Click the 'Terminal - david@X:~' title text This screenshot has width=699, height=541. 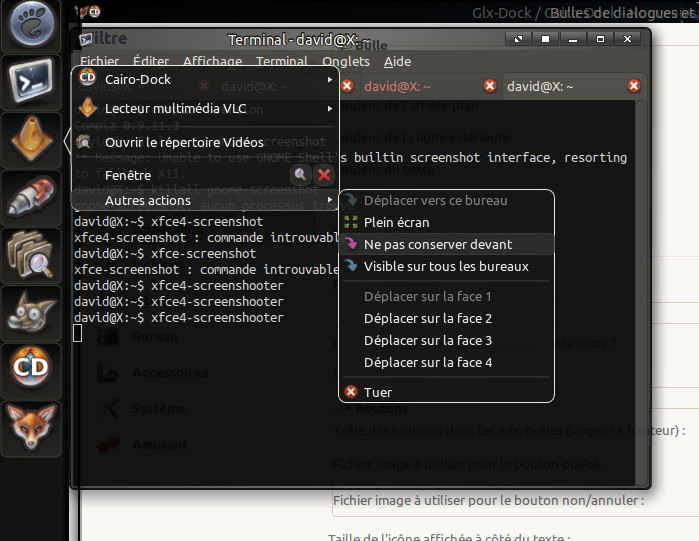tap(299, 40)
